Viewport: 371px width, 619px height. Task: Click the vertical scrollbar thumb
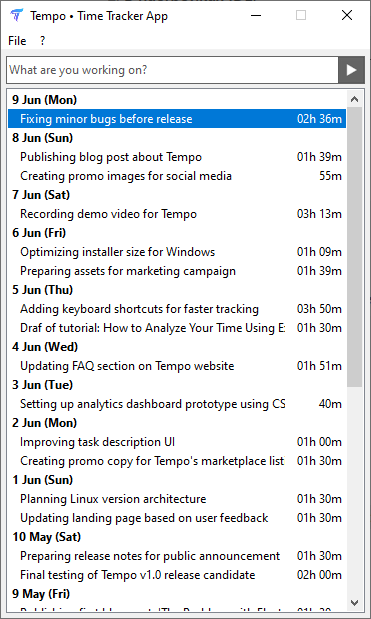354,247
